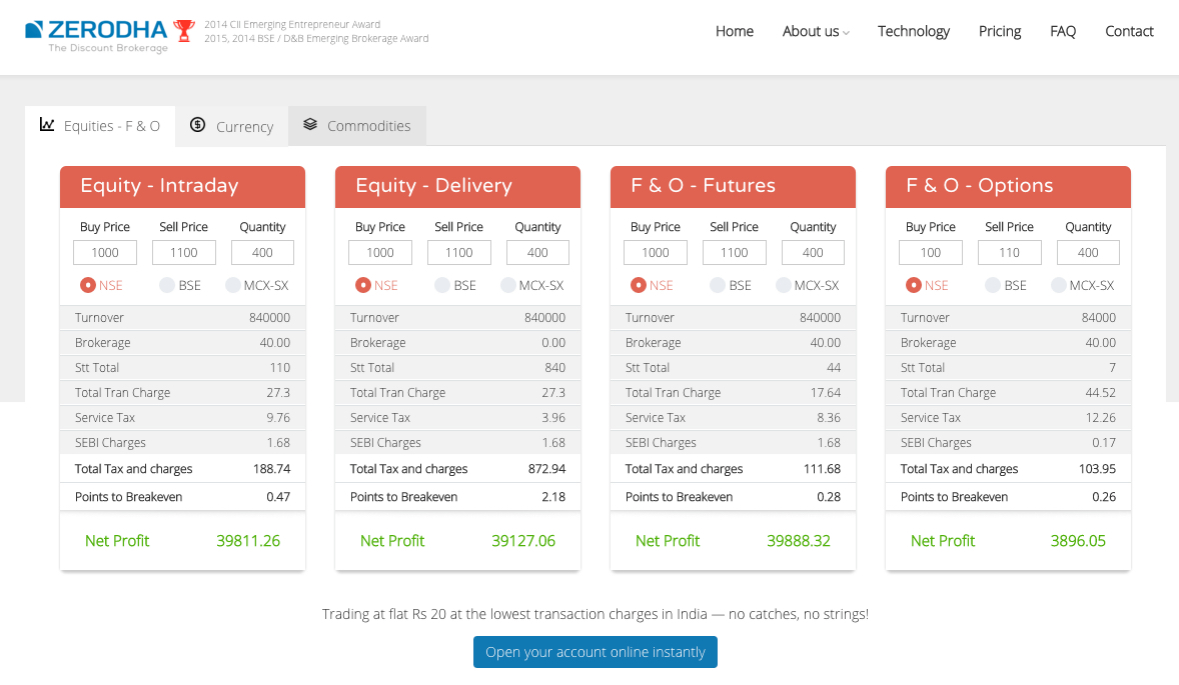Click Equity Delivery Brokerage value 0.00
1179x685 pixels.
coord(553,342)
